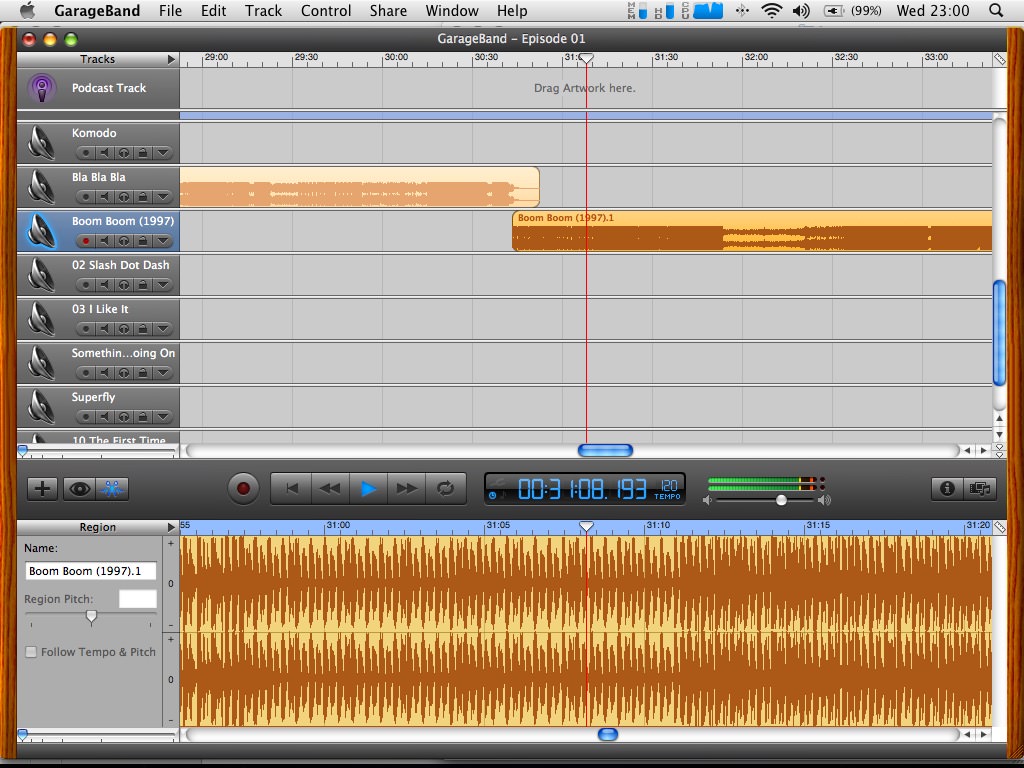Lock the Komodo track
Image resolution: width=1024 pixels, height=768 pixels.
[x=142, y=153]
